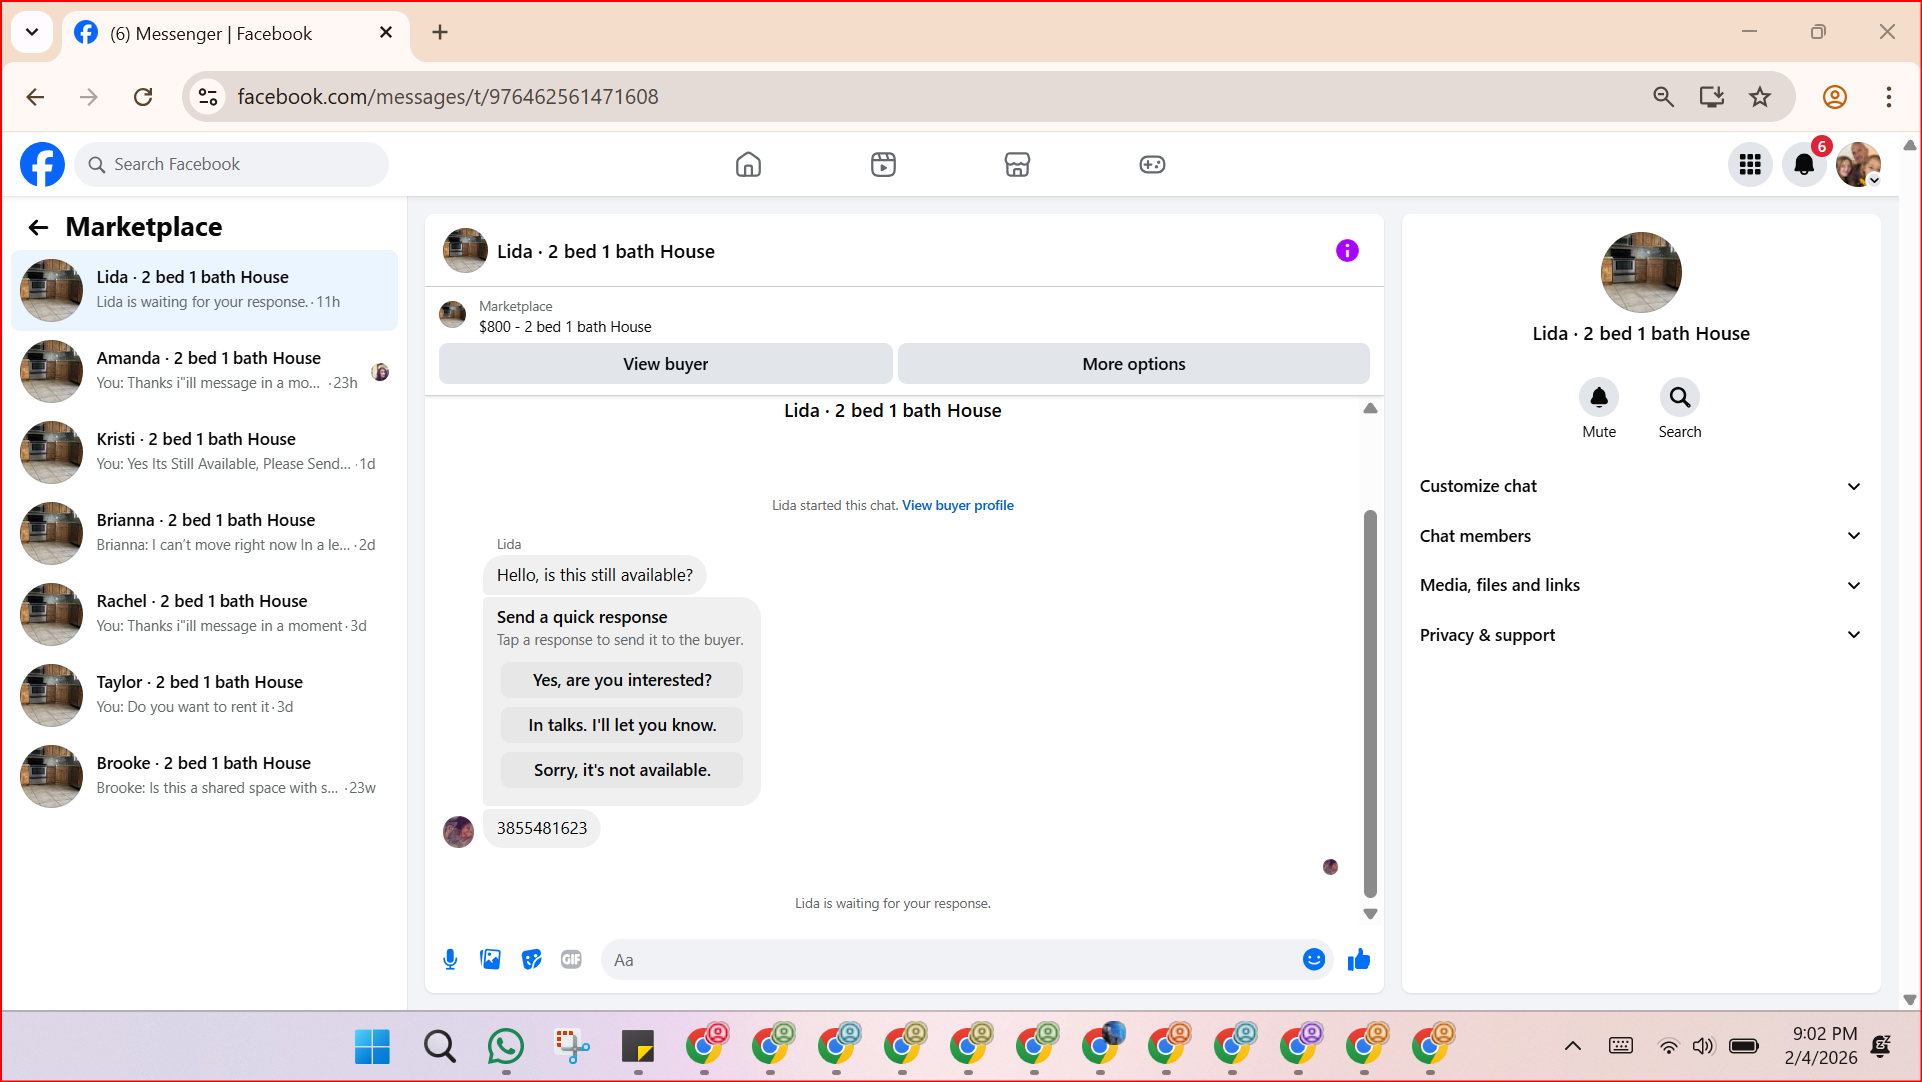This screenshot has height=1082, width=1922.
Task: Open Facebook notifications bell
Action: coord(1803,165)
